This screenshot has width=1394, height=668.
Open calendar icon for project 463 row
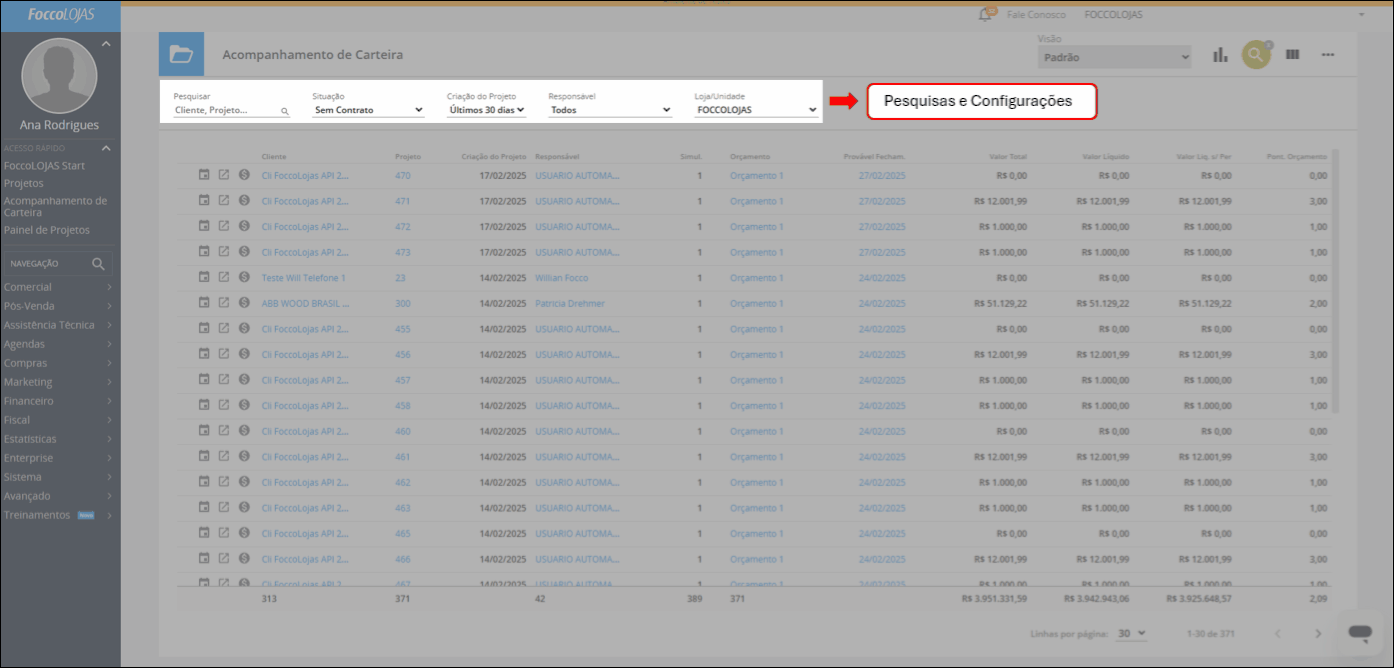[x=204, y=507]
